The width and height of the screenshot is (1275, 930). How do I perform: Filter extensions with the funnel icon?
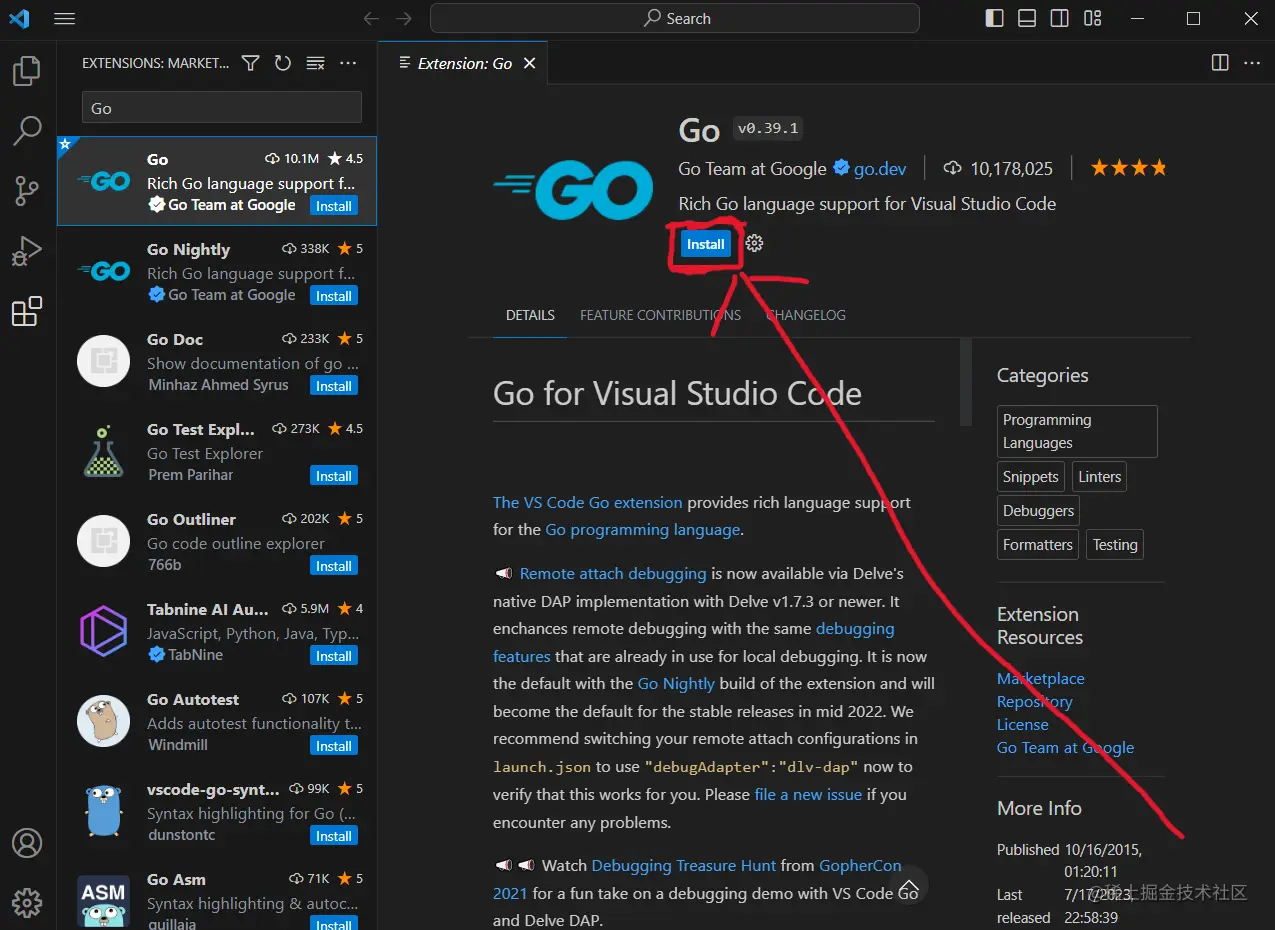pyautogui.click(x=251, y=63)
